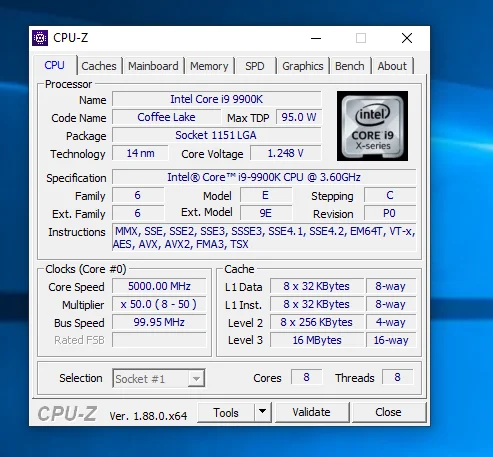Click the Family value 6
Screen dimensions: 493x457
point(138,195)
